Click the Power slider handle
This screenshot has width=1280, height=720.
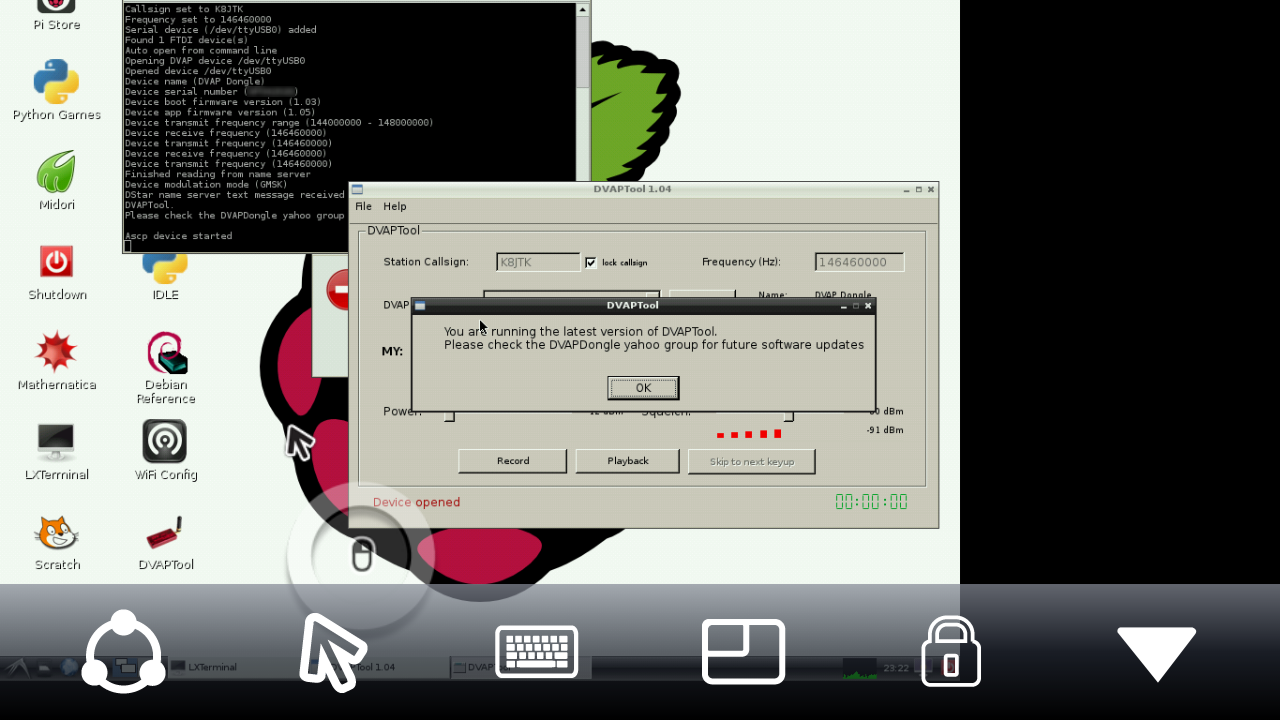[x=449, y=416]
